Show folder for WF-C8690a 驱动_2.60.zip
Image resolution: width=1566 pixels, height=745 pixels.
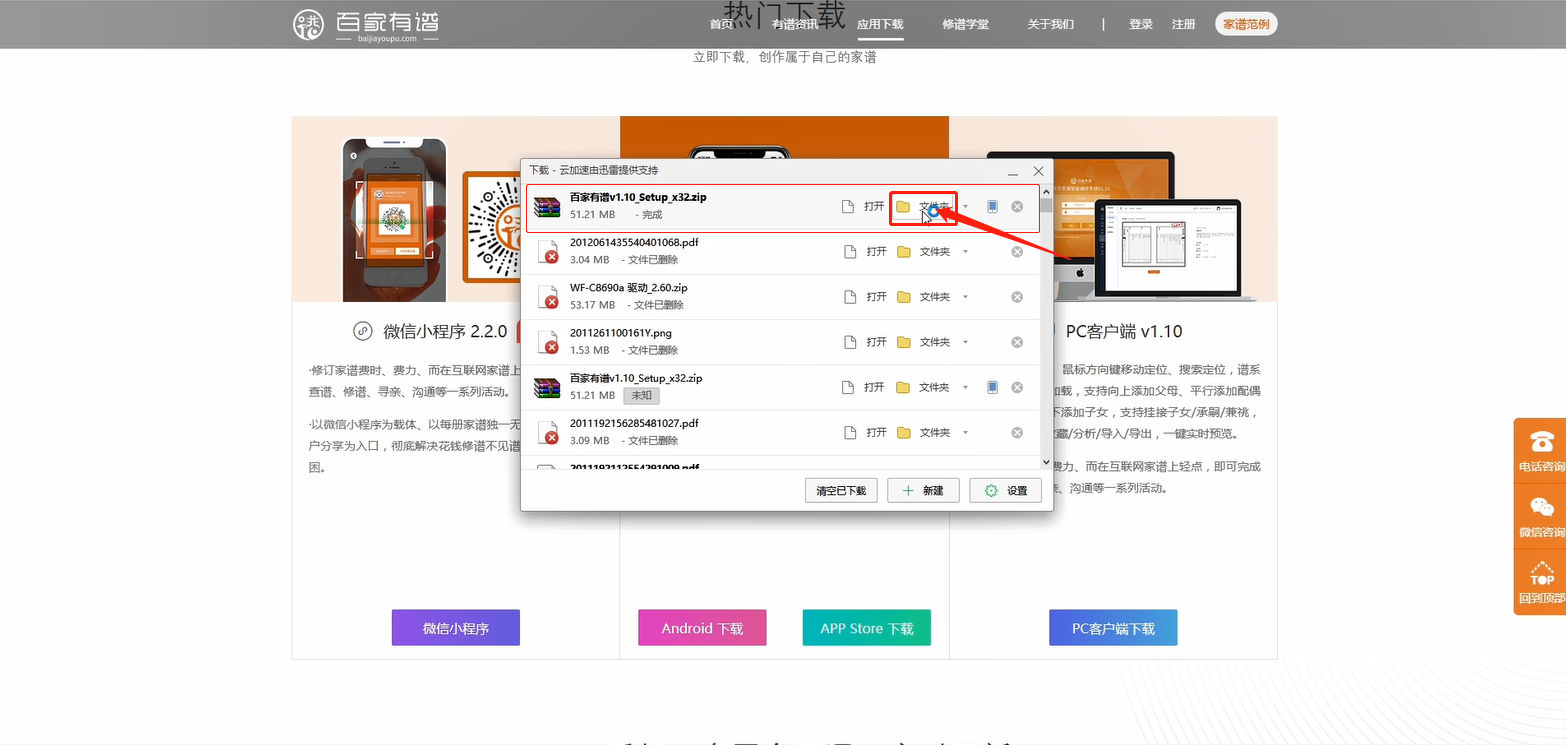923,297
